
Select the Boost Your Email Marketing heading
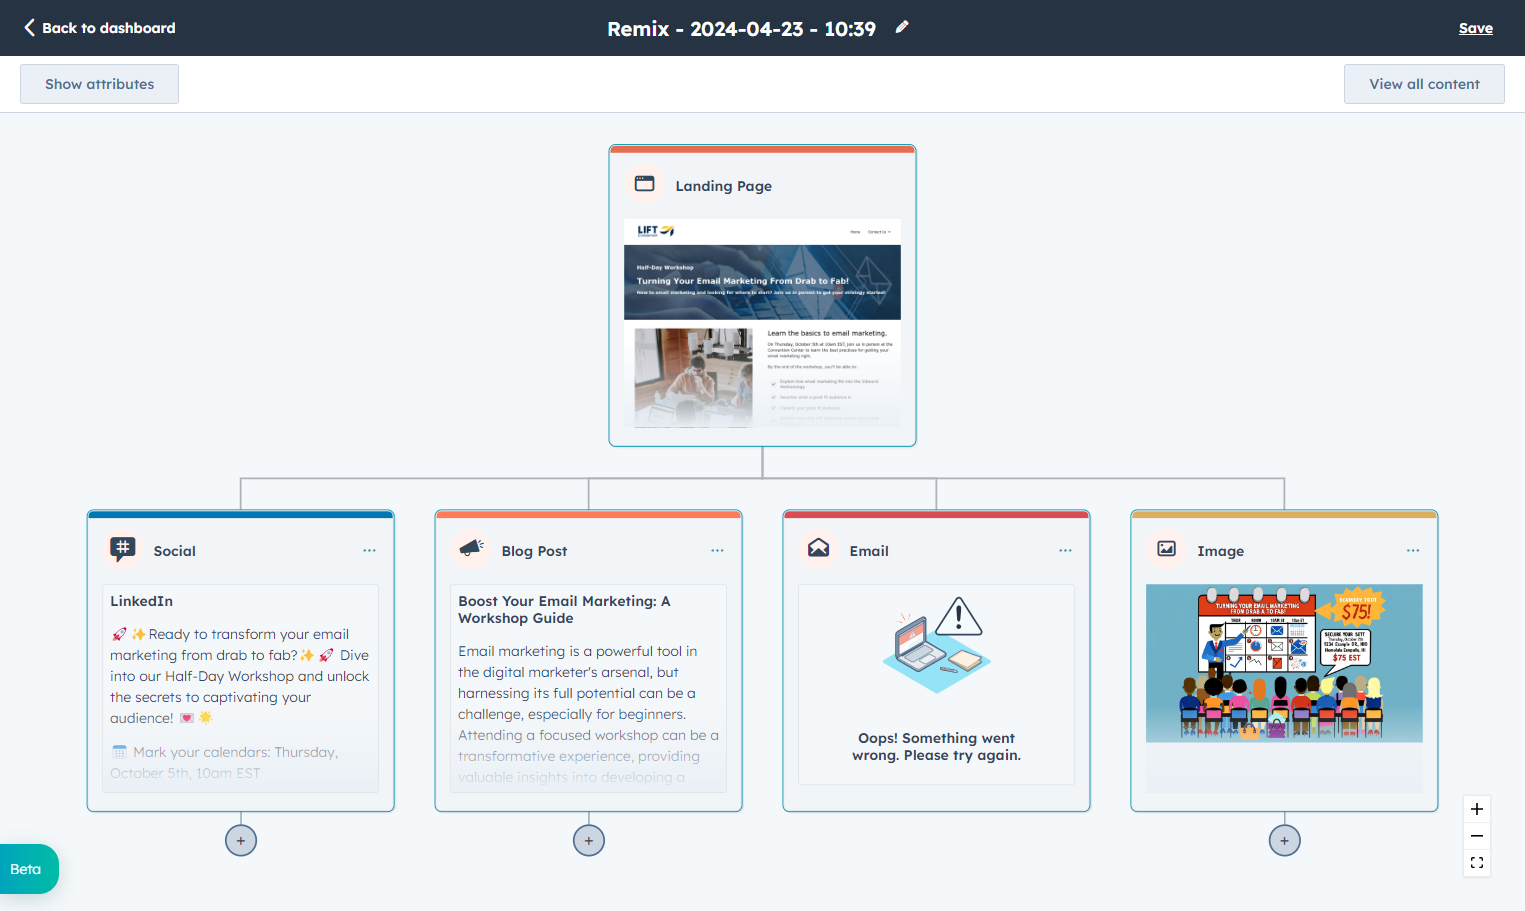[564, 609]
